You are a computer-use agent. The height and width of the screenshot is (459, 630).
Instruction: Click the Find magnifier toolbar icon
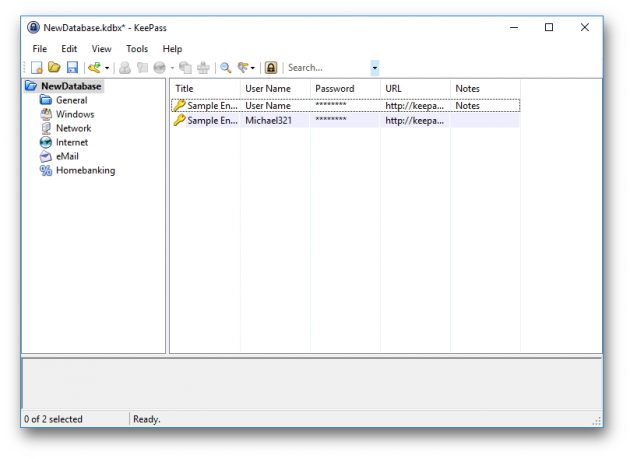click(x=226, y=68)
